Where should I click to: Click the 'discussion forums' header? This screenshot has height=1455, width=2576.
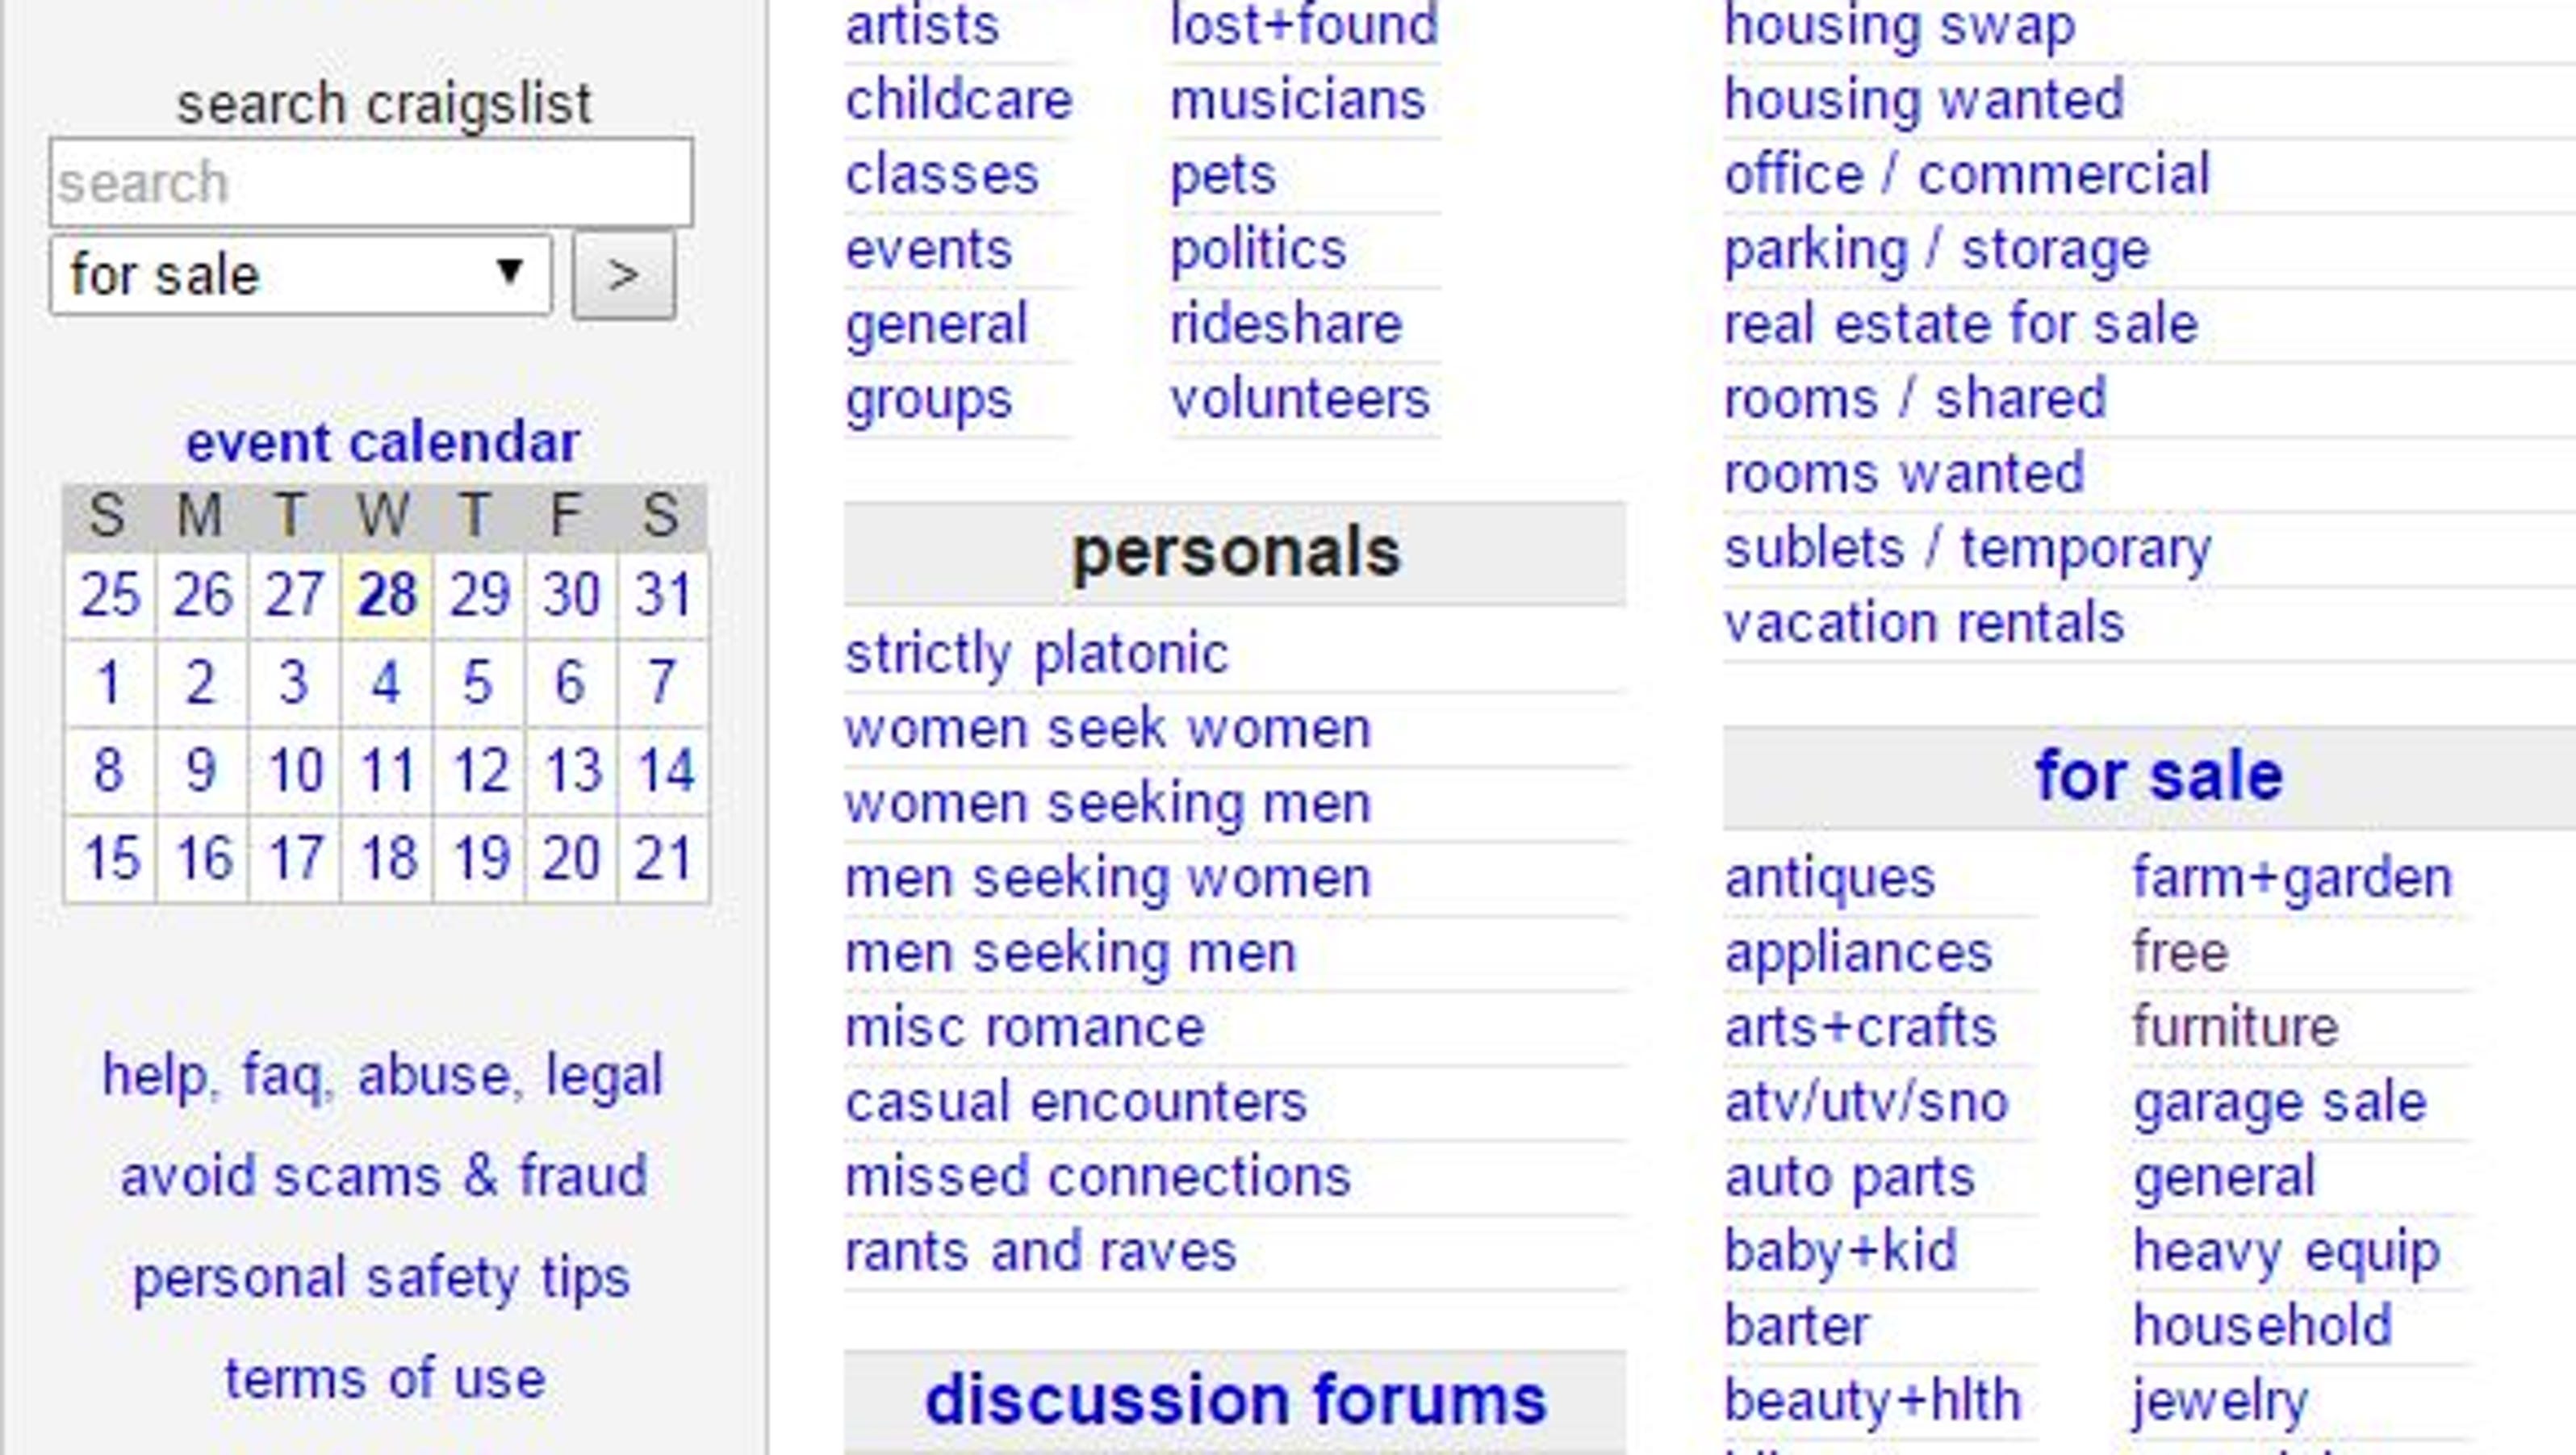click(1235, 1400)
